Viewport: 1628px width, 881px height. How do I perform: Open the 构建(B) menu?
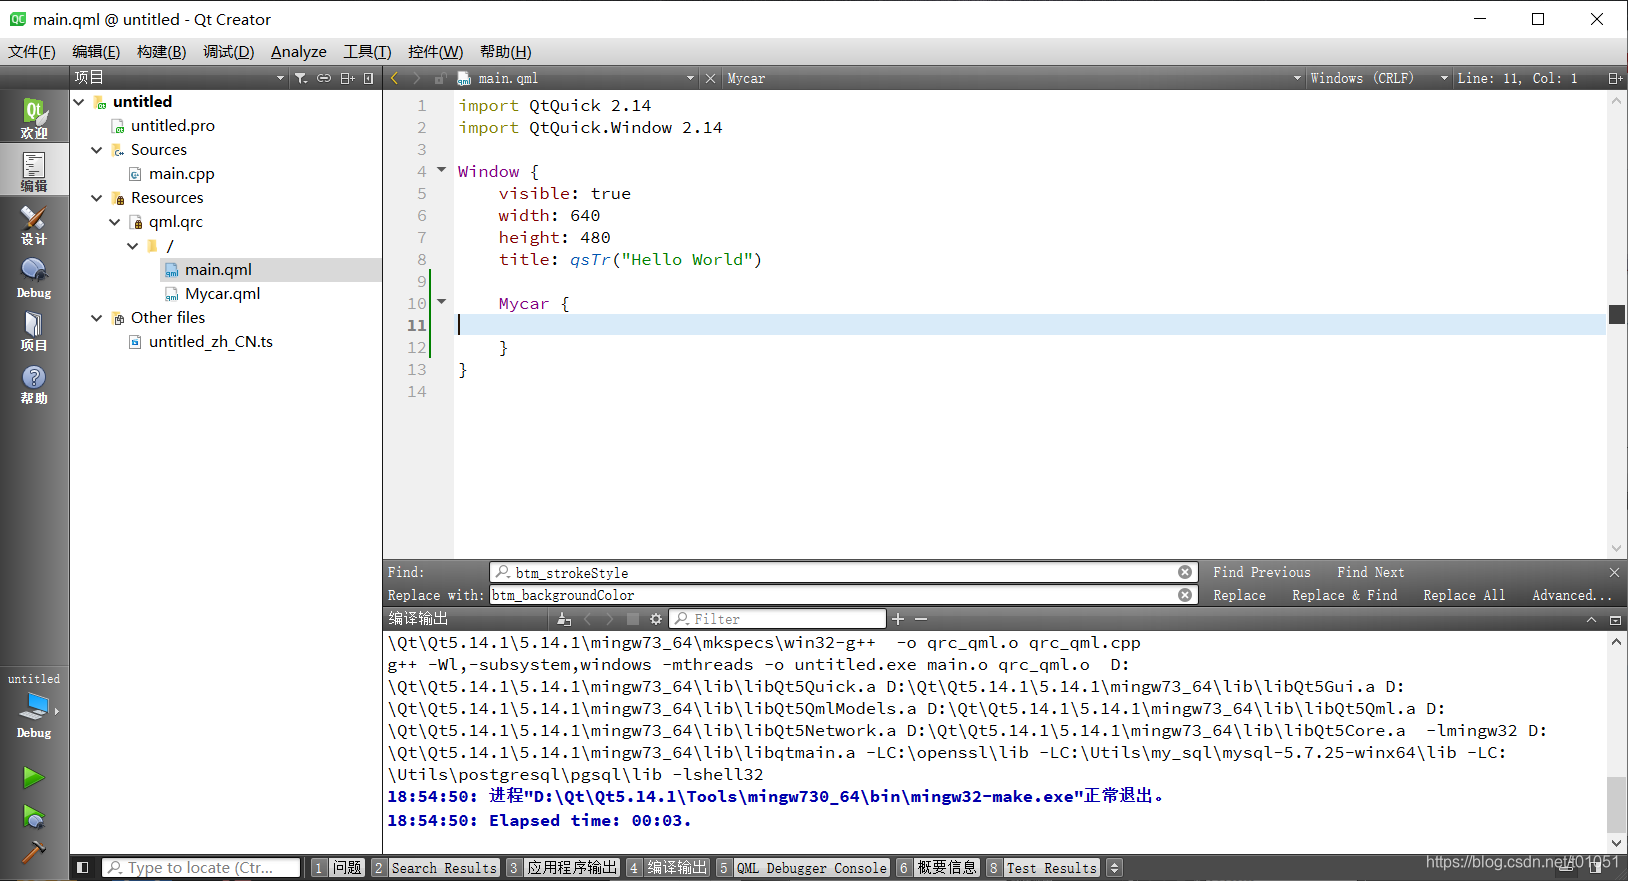[161, 51]
